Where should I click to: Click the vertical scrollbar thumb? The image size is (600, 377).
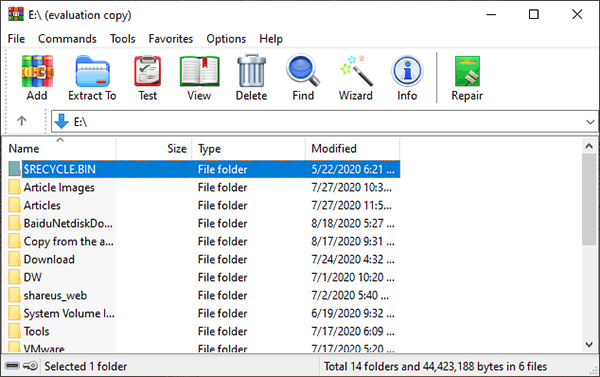tap(589, 199)
